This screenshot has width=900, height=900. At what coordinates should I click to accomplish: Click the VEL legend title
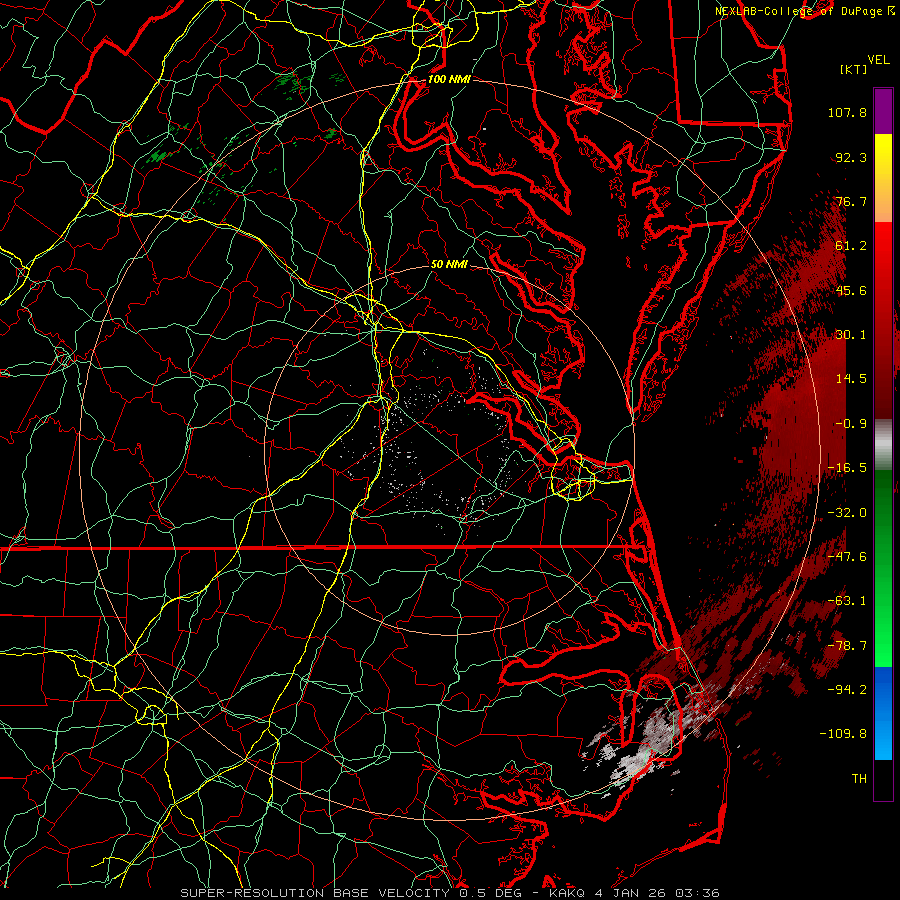879,60
